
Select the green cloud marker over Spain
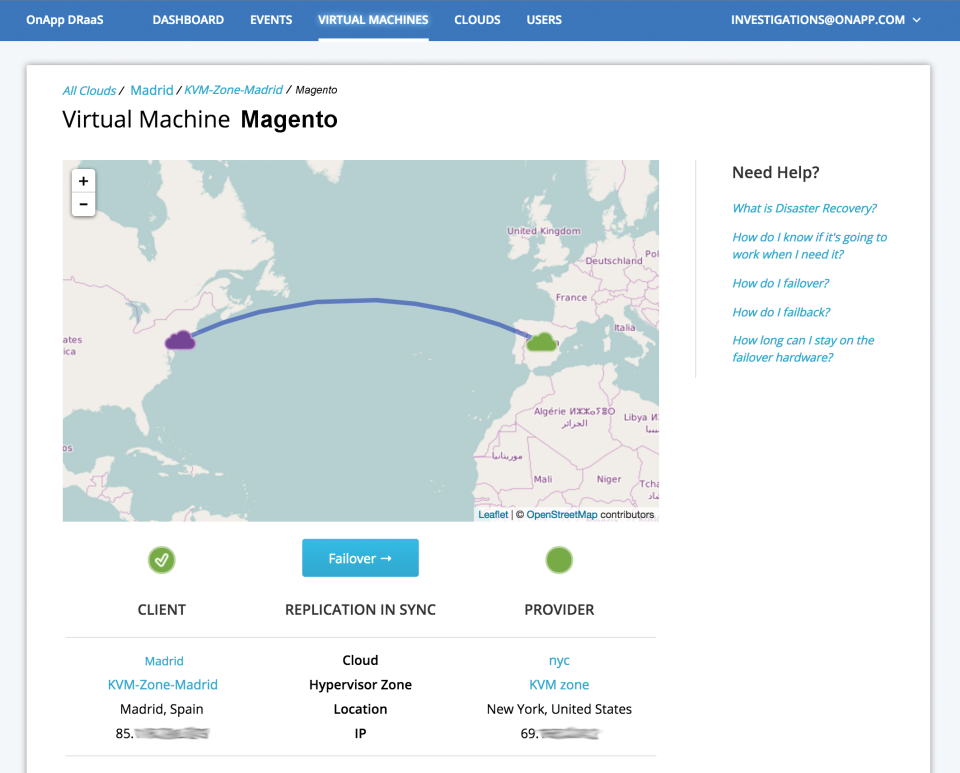click(541, 341)
